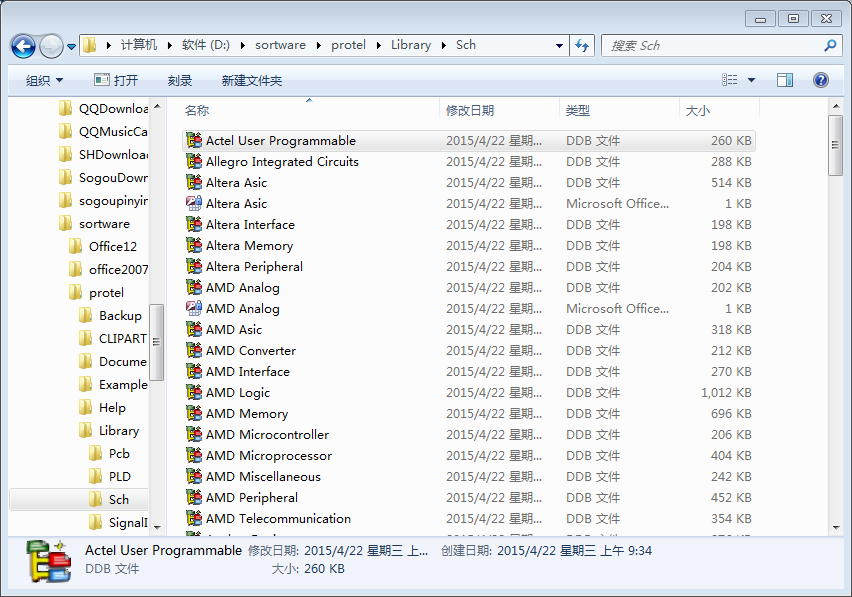The height and width of the screenshot is (597, 852).
Task: Select the AMD Memory file icon
Action: [194, 414]
